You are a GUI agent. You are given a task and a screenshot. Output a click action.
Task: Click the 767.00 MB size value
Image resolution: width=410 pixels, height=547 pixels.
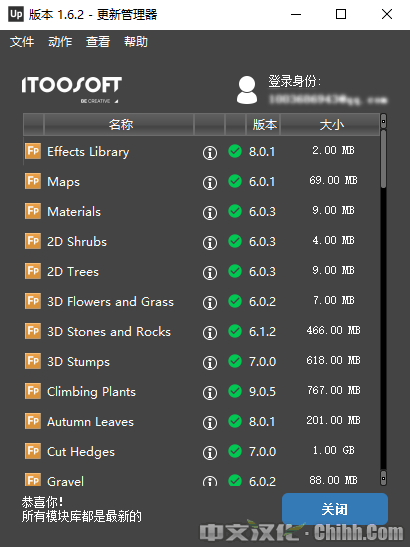click(x=334, y=390)
